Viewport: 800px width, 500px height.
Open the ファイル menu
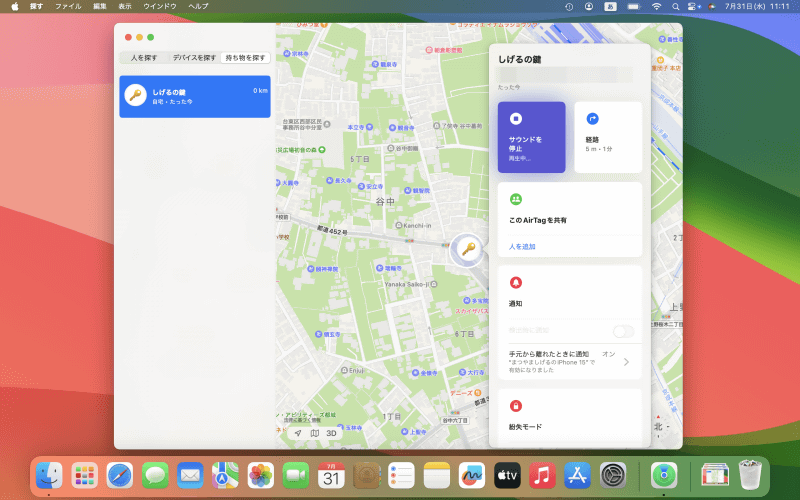[x=68, y=6]
